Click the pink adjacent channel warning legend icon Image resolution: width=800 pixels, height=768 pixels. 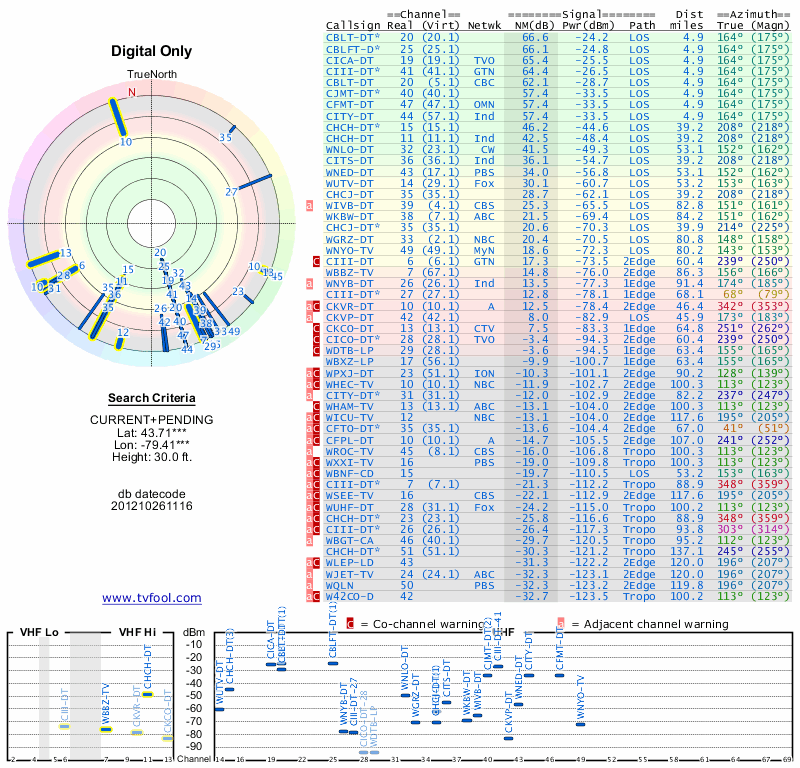(x=561, y=624)
